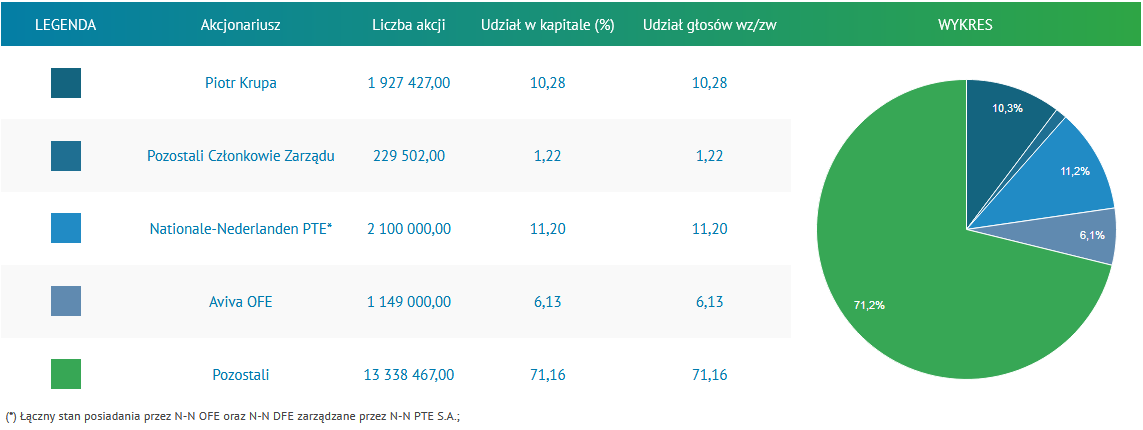
Task: Click the LEGENDA header label
Action: click(x=66, y=25)
